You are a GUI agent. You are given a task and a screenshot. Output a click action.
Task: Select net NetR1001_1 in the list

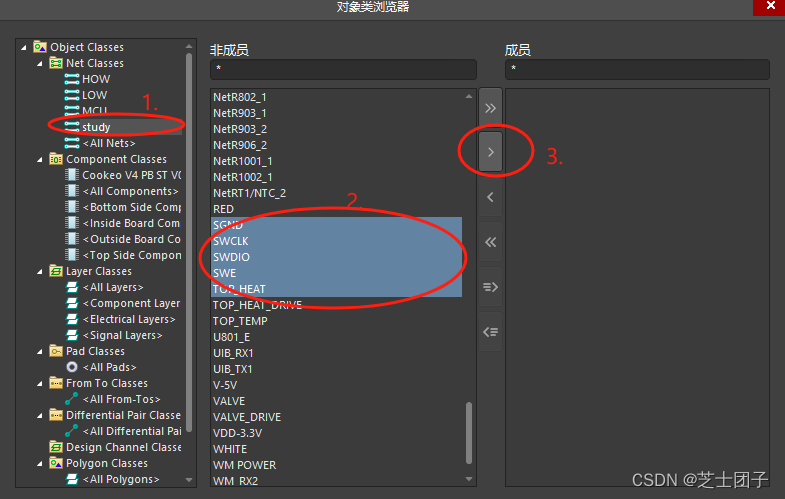point(243,161)
